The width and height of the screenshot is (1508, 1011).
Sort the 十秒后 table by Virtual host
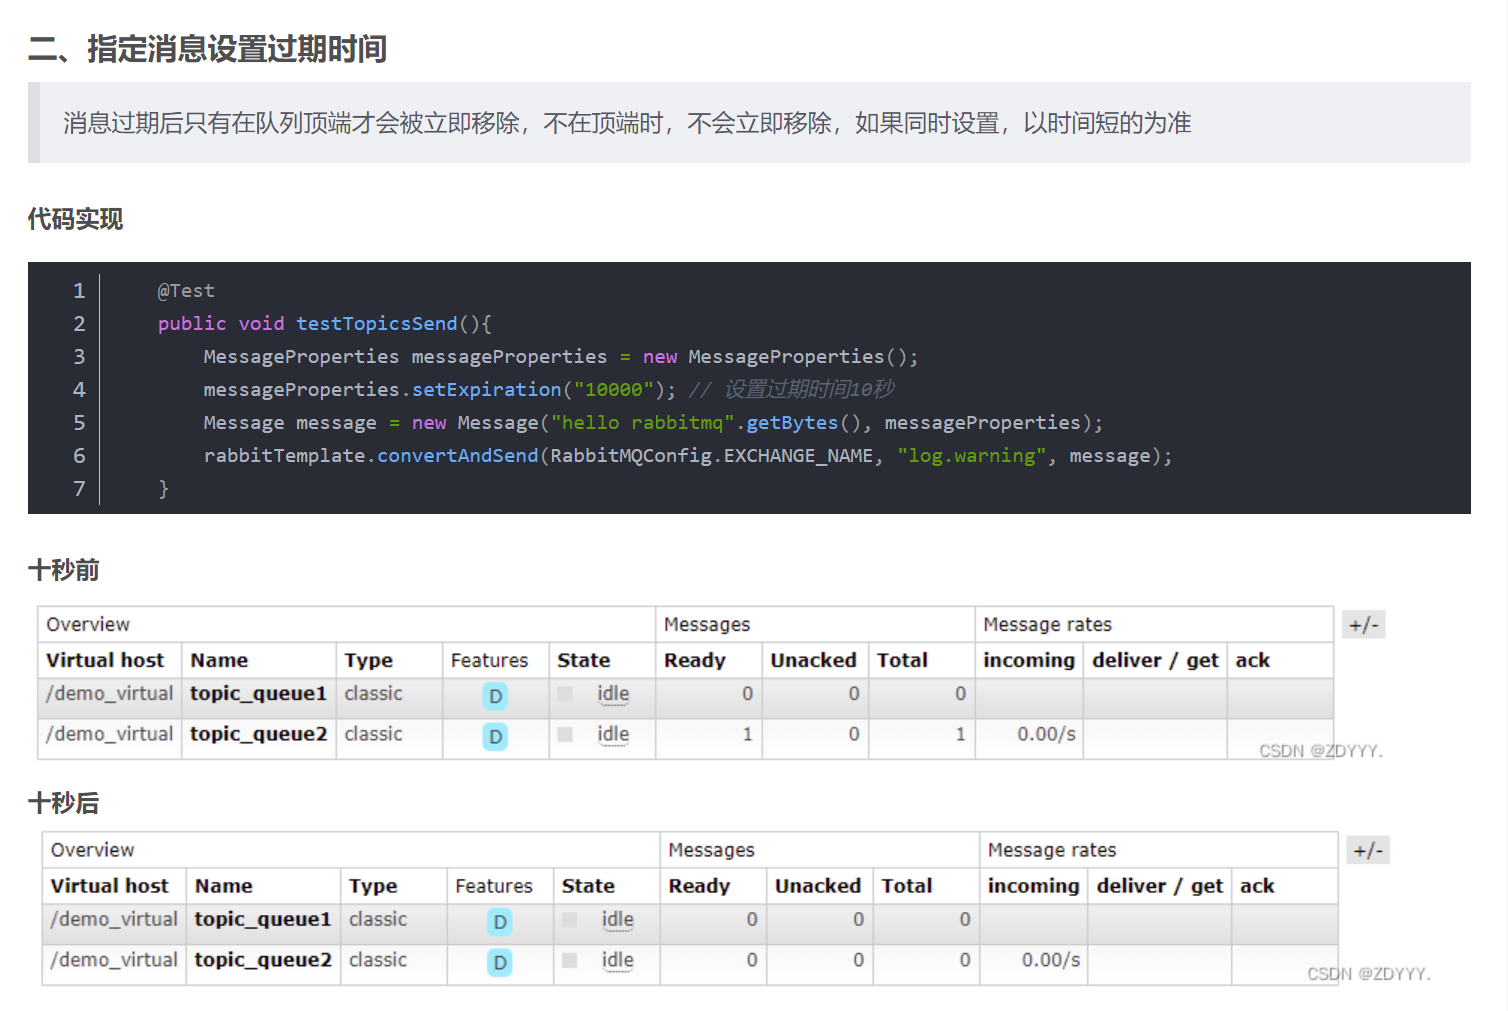click(x=110, y=886)
